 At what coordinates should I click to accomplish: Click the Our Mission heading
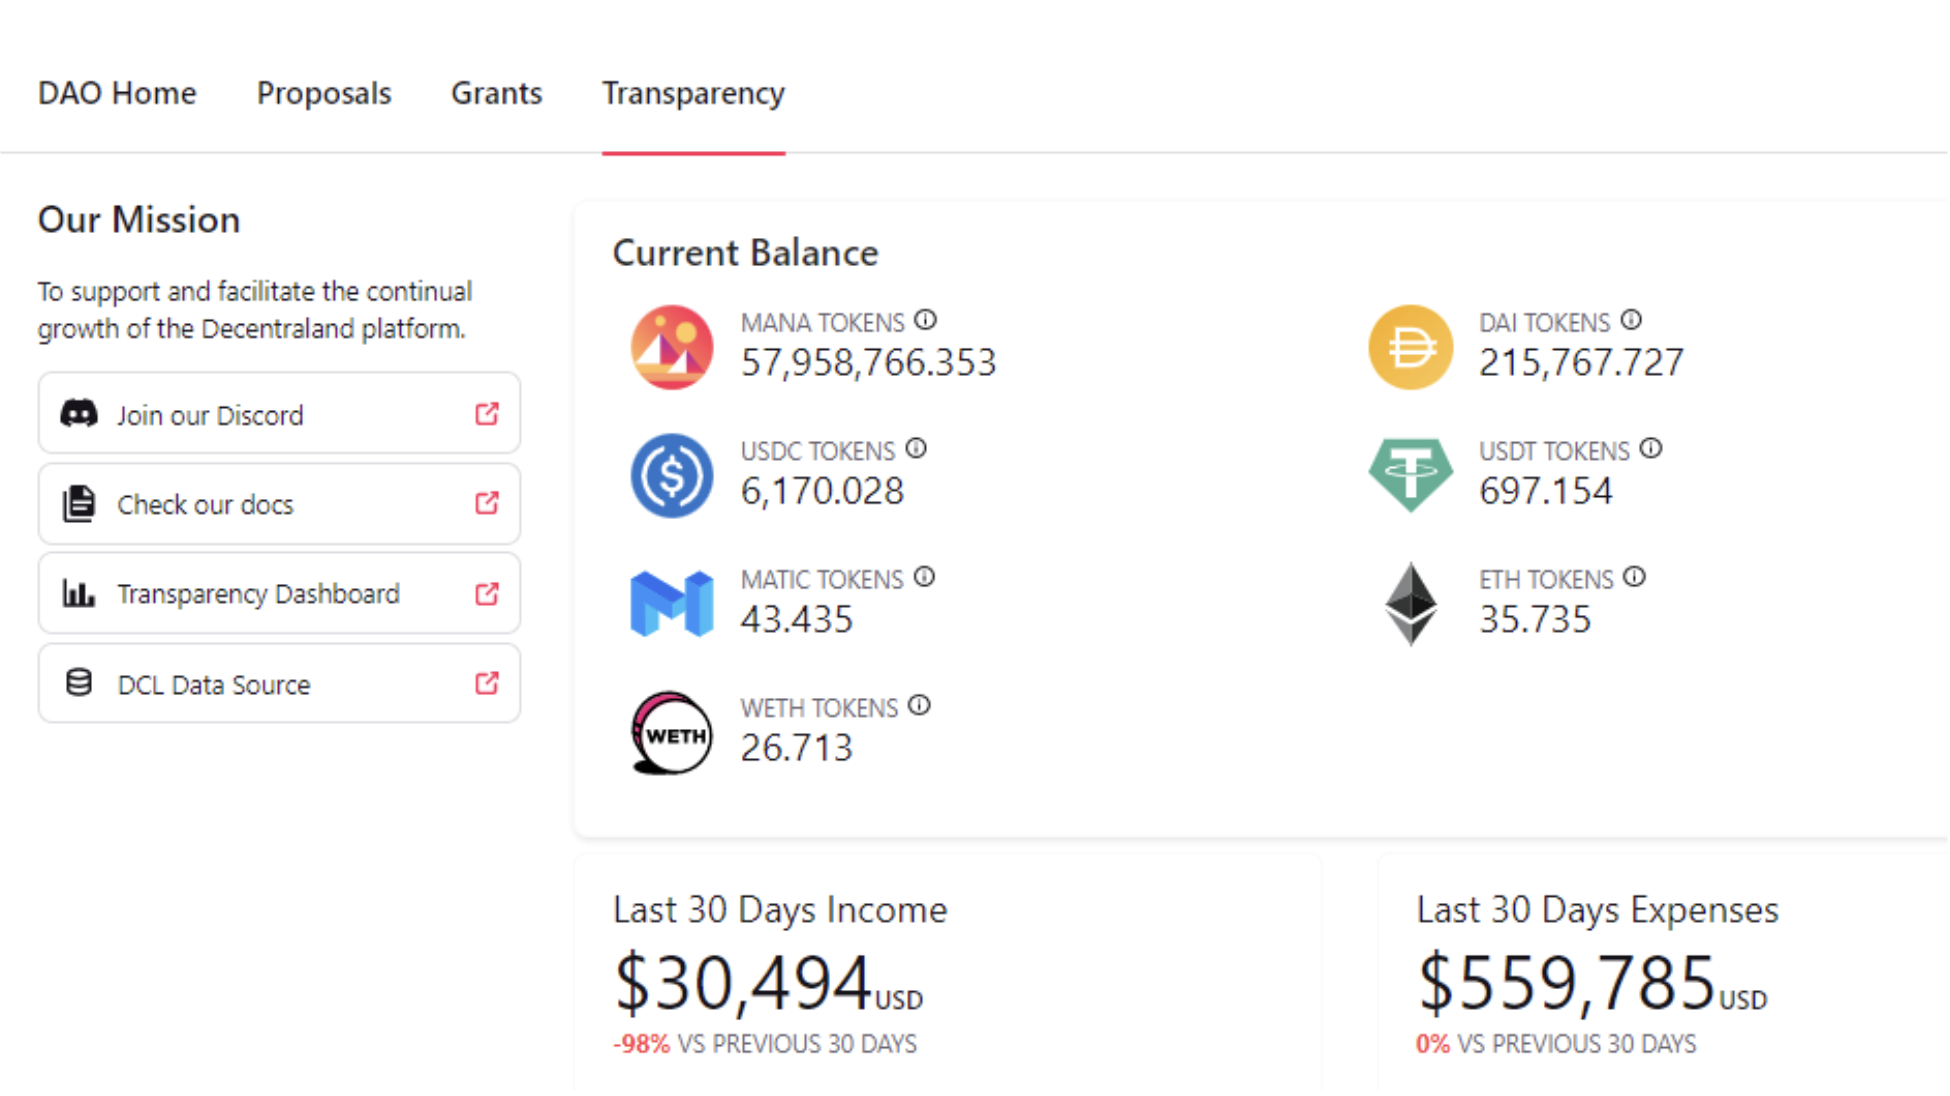139,220
